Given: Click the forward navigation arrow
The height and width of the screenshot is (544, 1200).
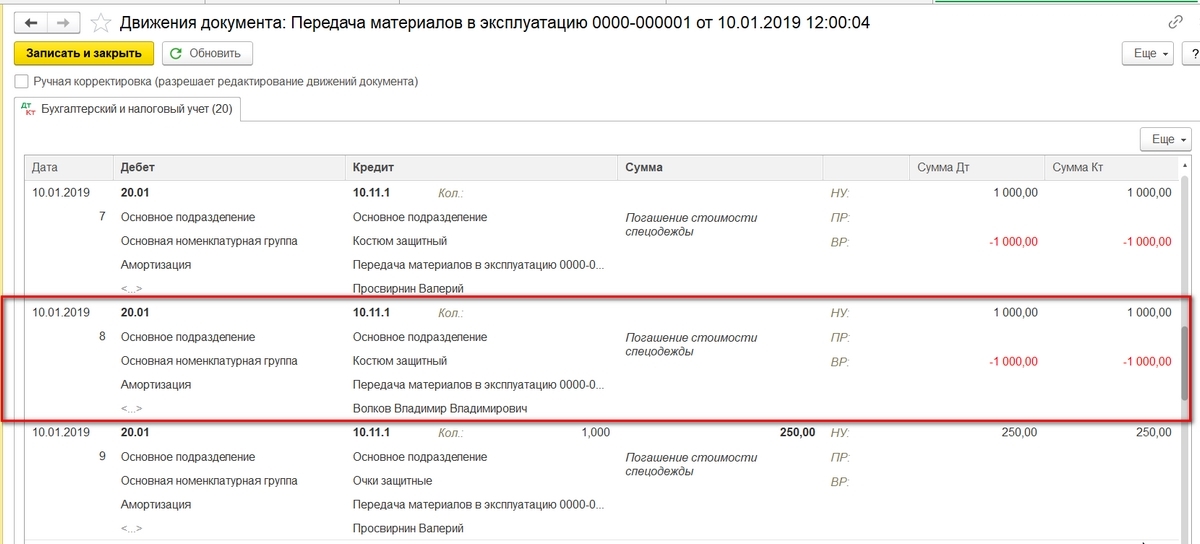Looking at the screenshot, I should pos(63,22).
